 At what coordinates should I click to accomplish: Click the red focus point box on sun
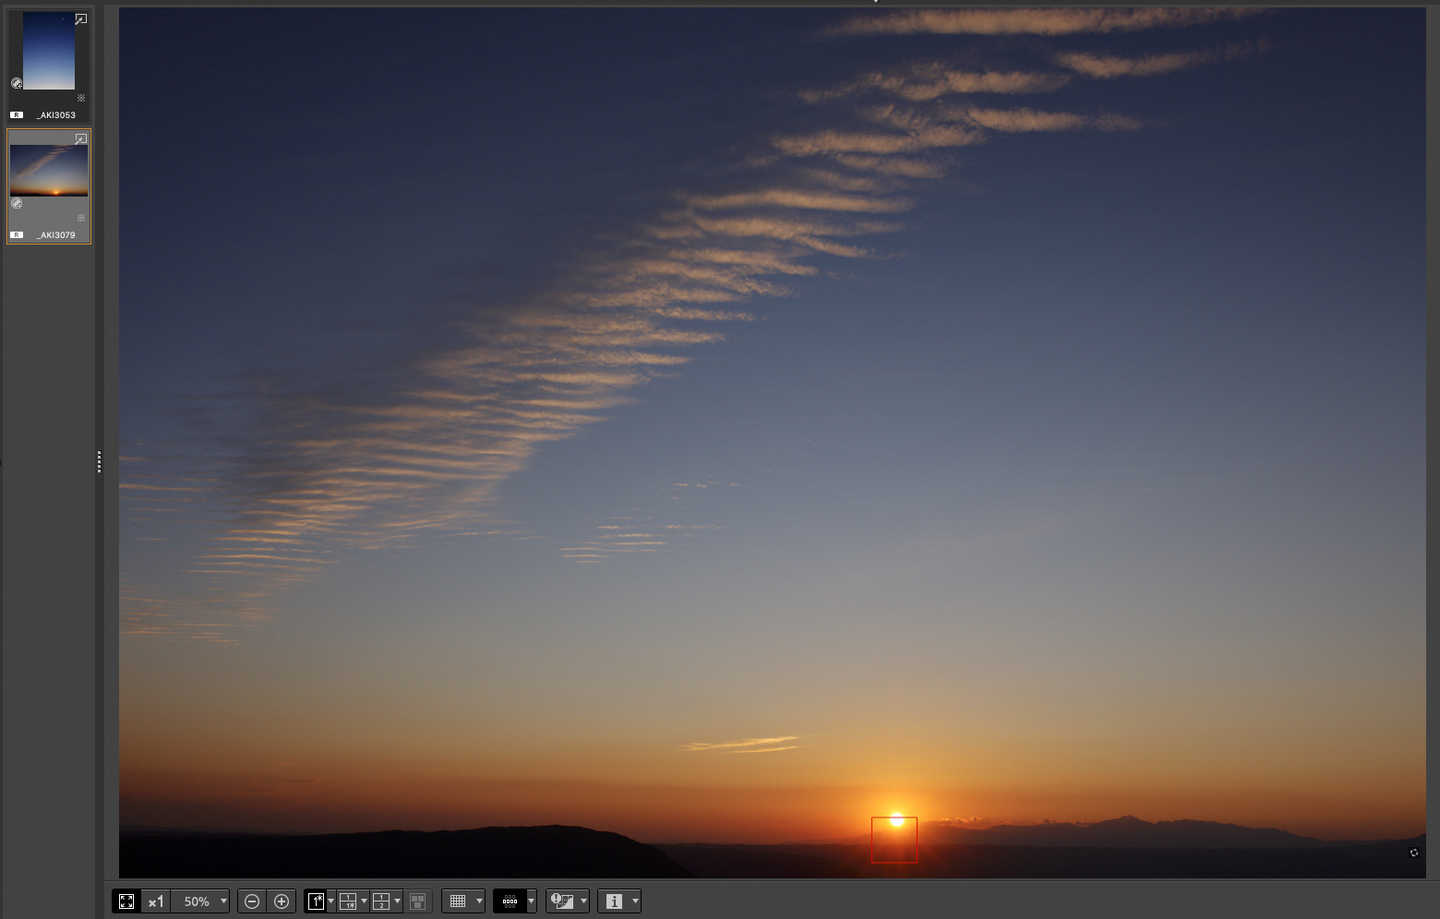click(894, 840)
